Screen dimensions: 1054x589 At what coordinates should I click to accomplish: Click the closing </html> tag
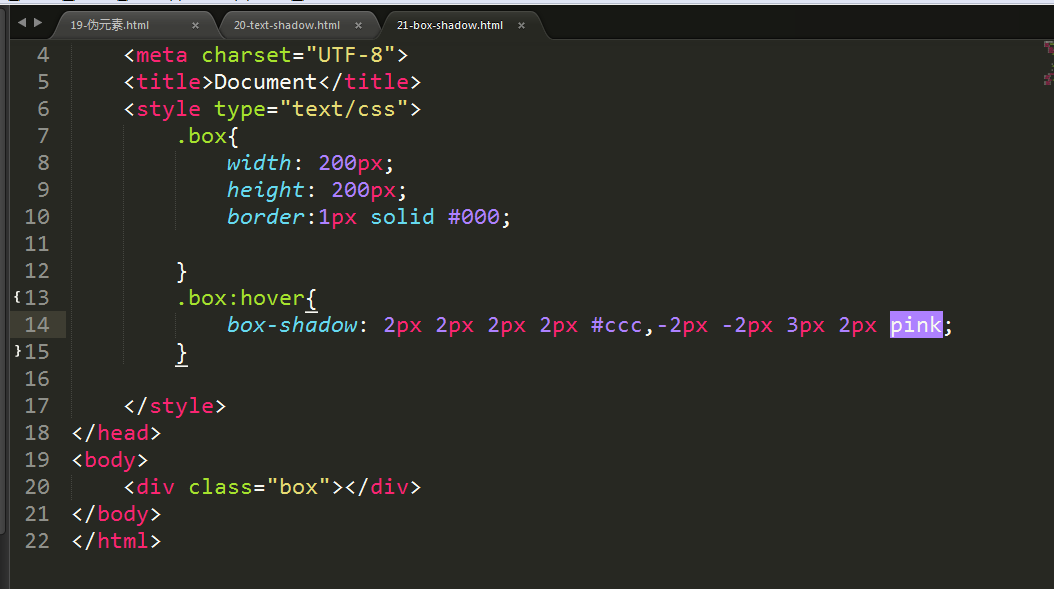pos(116,541)
